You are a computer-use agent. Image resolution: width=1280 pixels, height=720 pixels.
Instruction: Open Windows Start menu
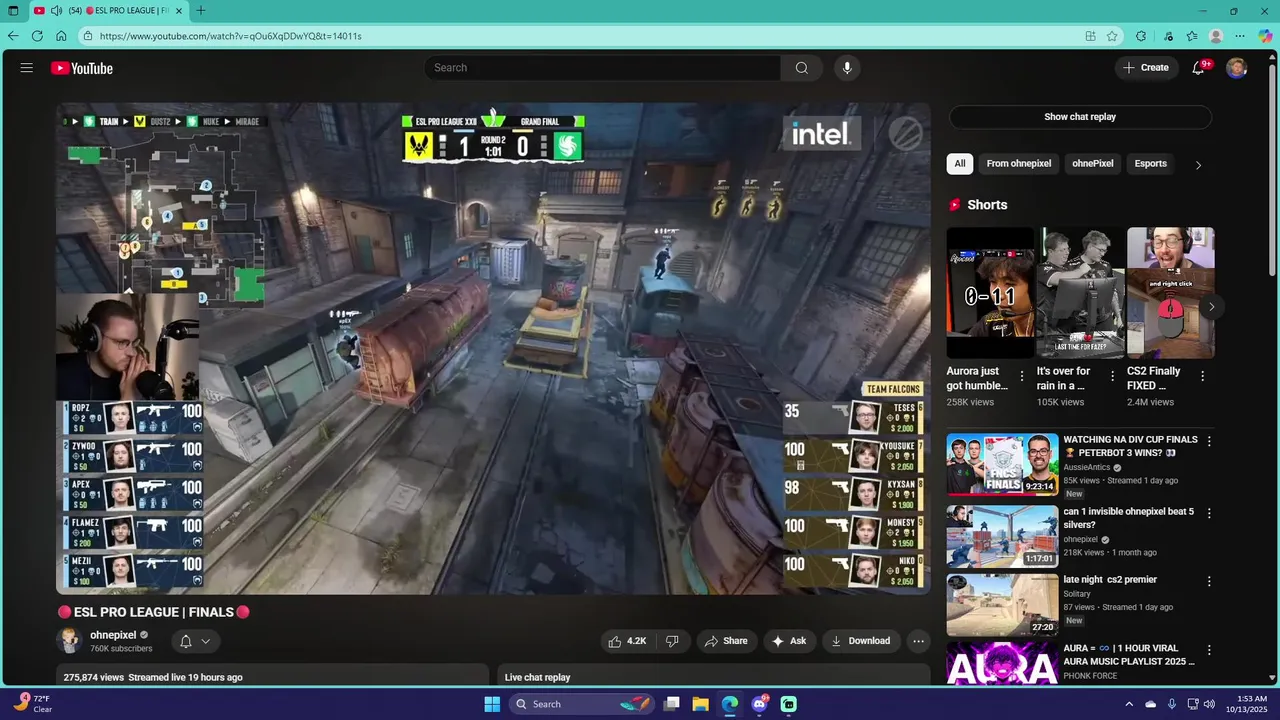(492, 704)
